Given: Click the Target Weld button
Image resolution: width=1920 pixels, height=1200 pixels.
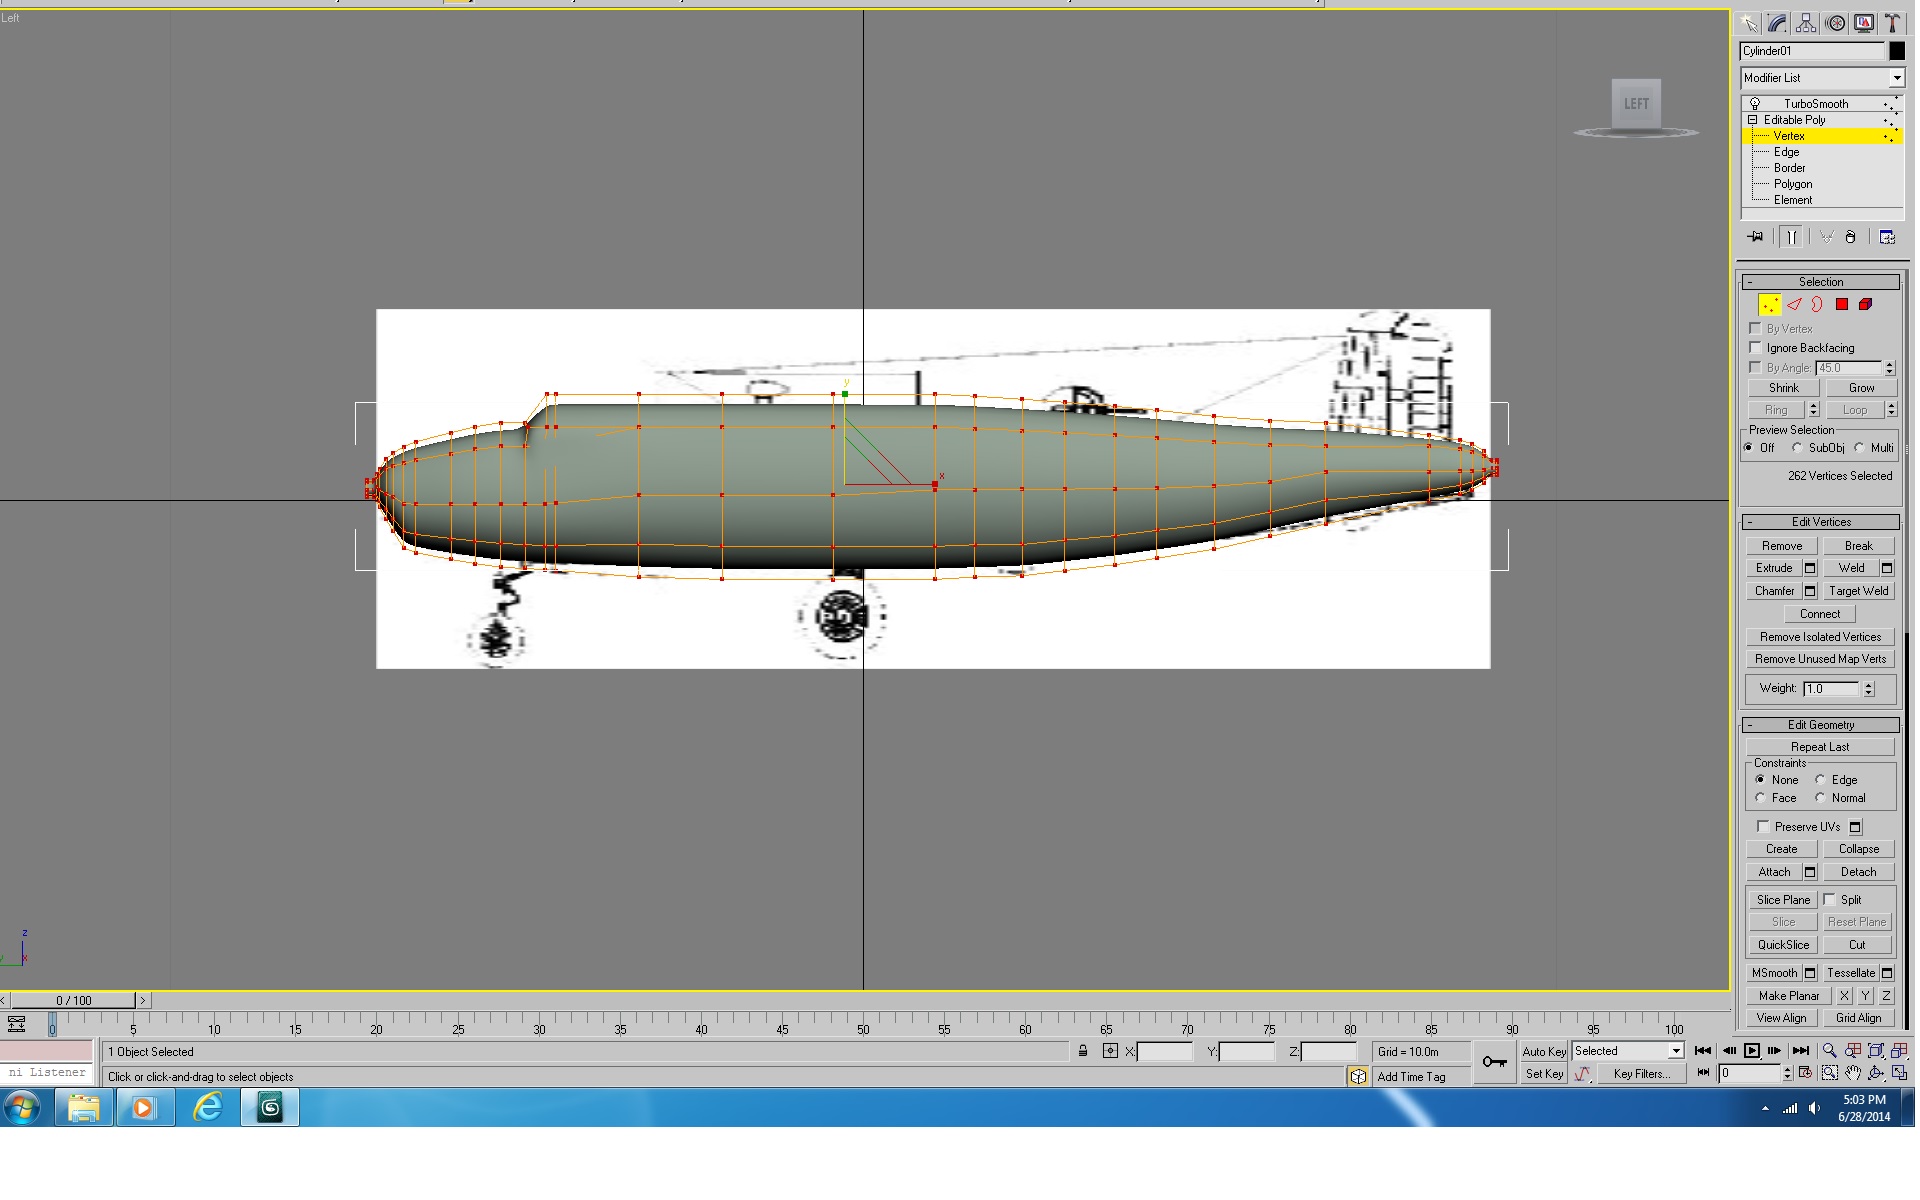Looking at the screenshot, I should (x=1859, y=591).
